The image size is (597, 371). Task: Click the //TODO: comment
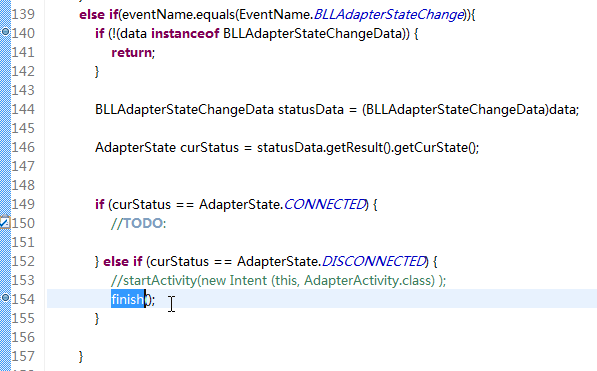coord(139,223)
